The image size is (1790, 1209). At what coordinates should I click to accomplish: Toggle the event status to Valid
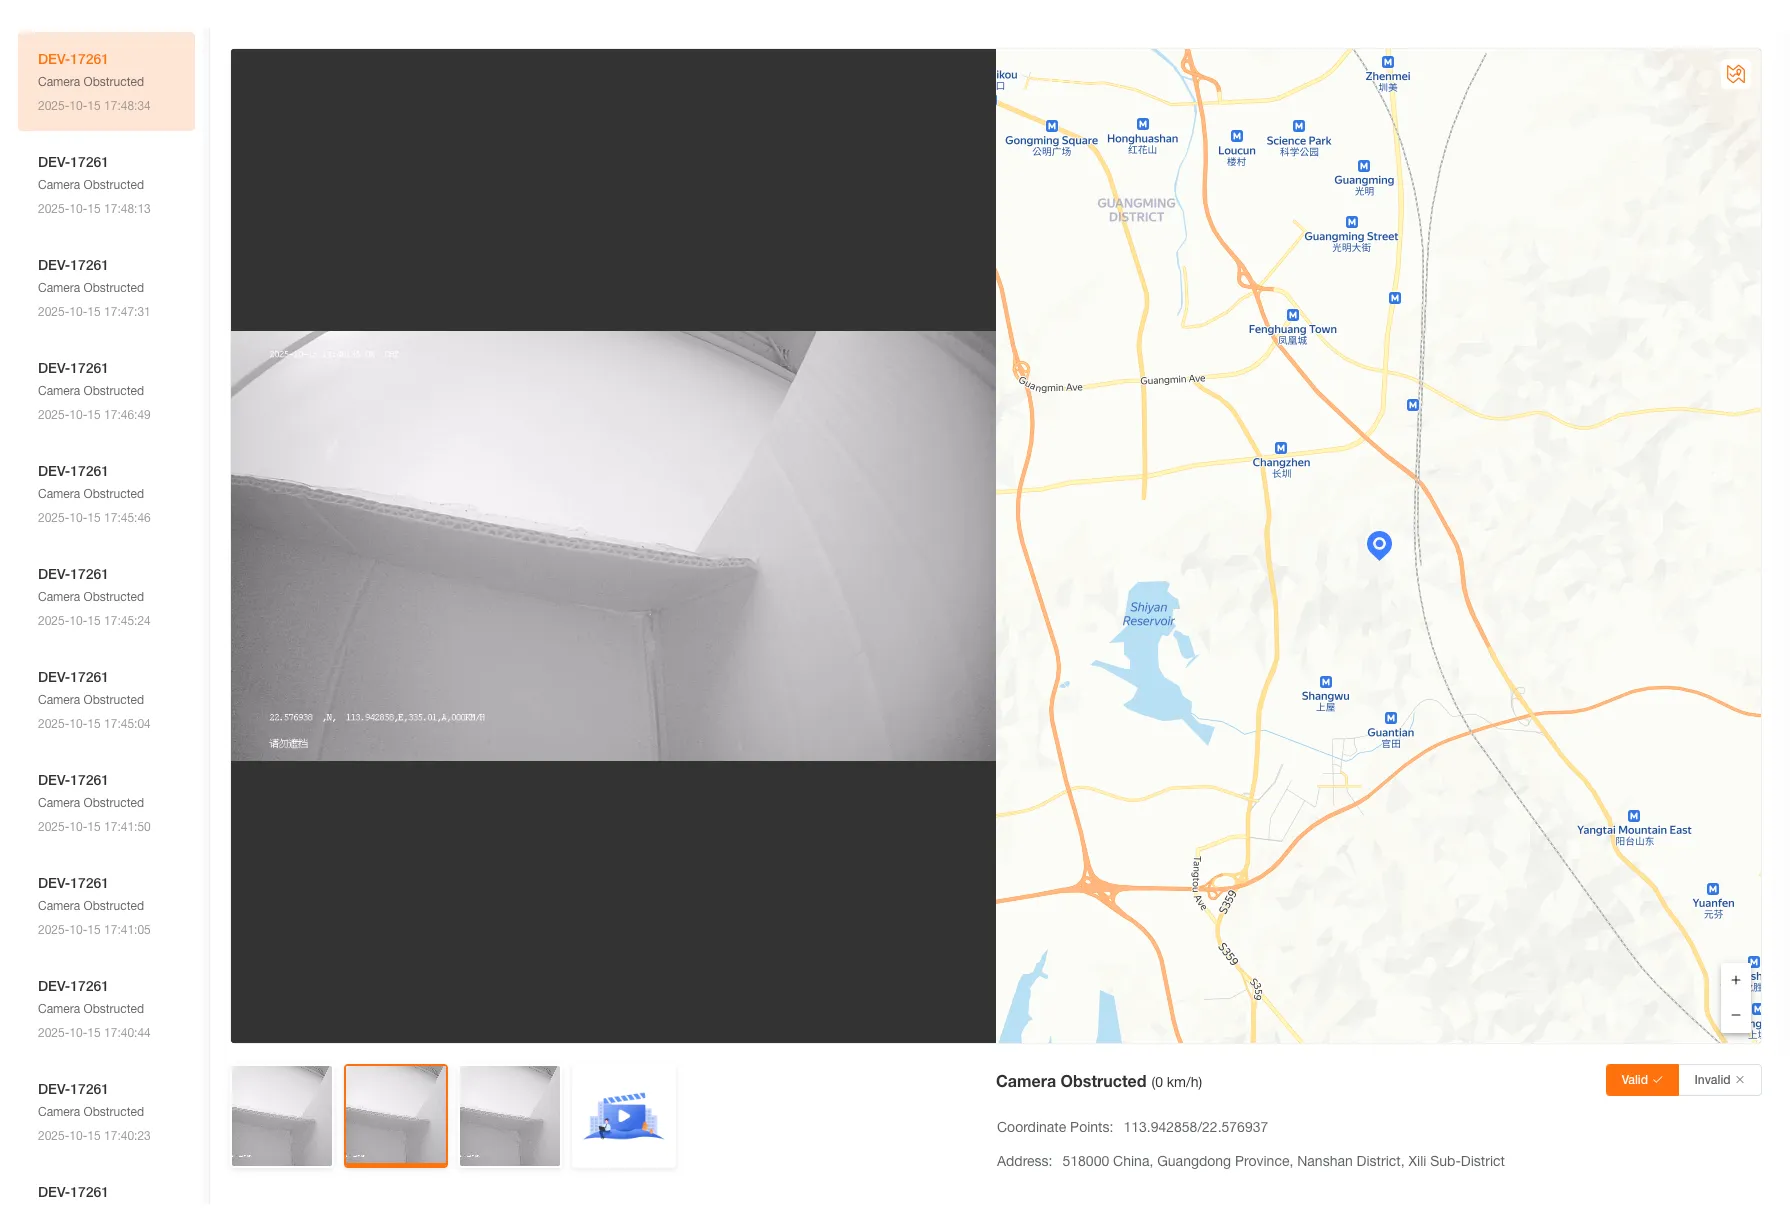pos(1640,1080)
